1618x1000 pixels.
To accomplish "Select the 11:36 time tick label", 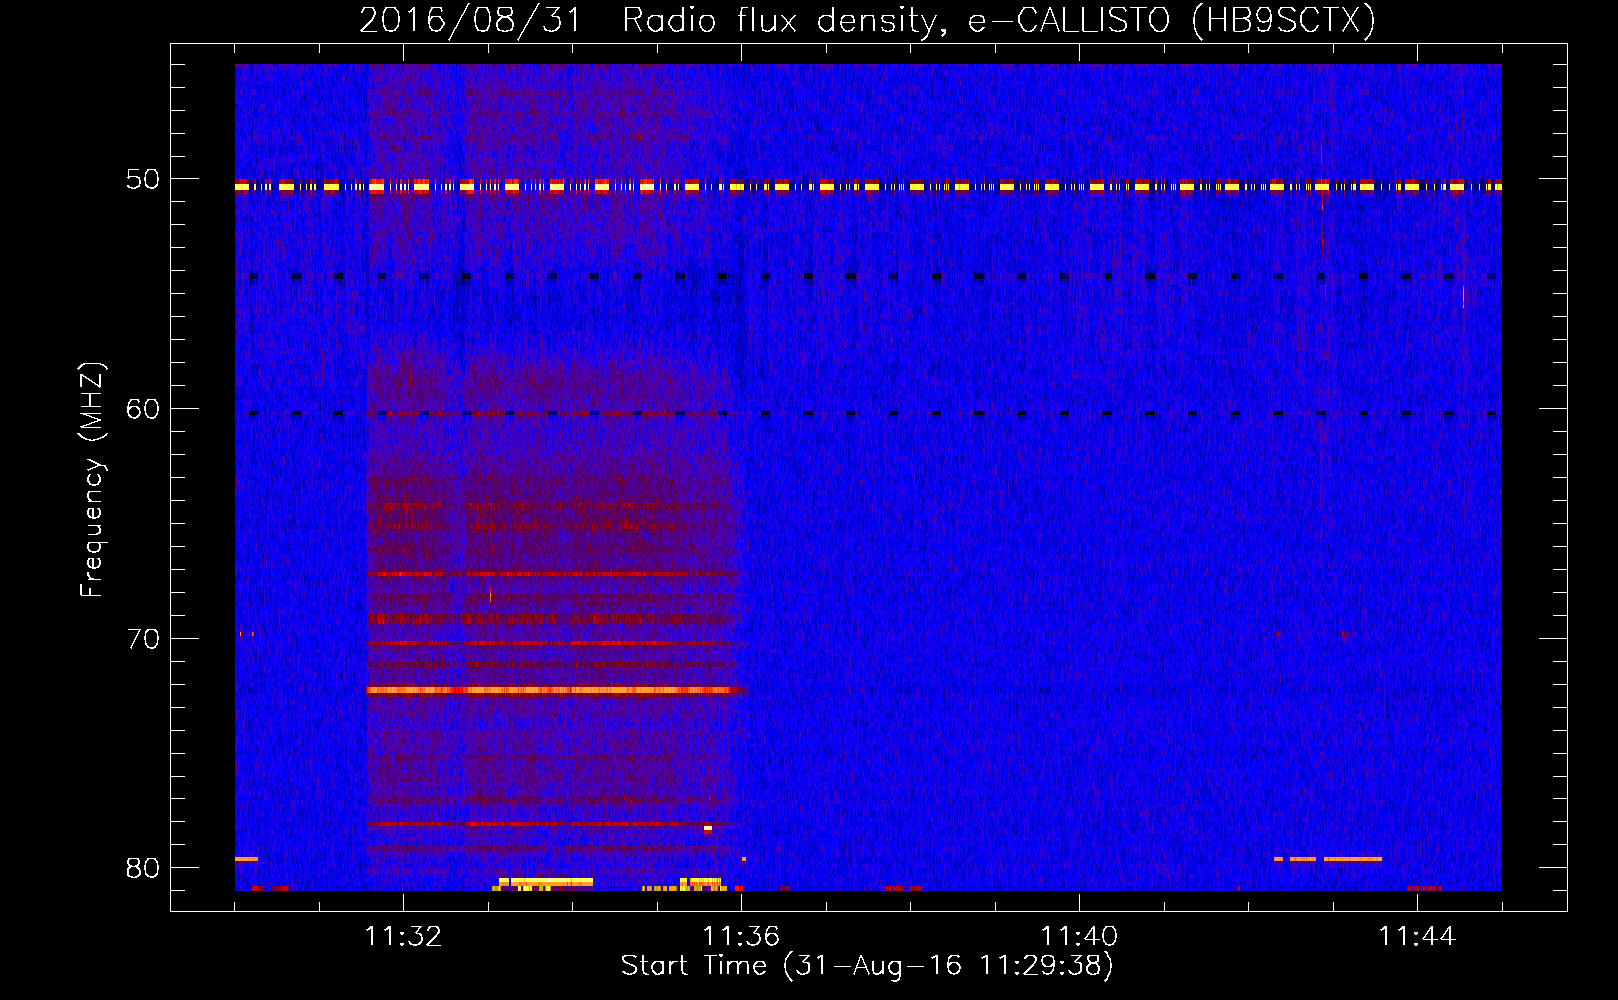I will coord(741,936).
